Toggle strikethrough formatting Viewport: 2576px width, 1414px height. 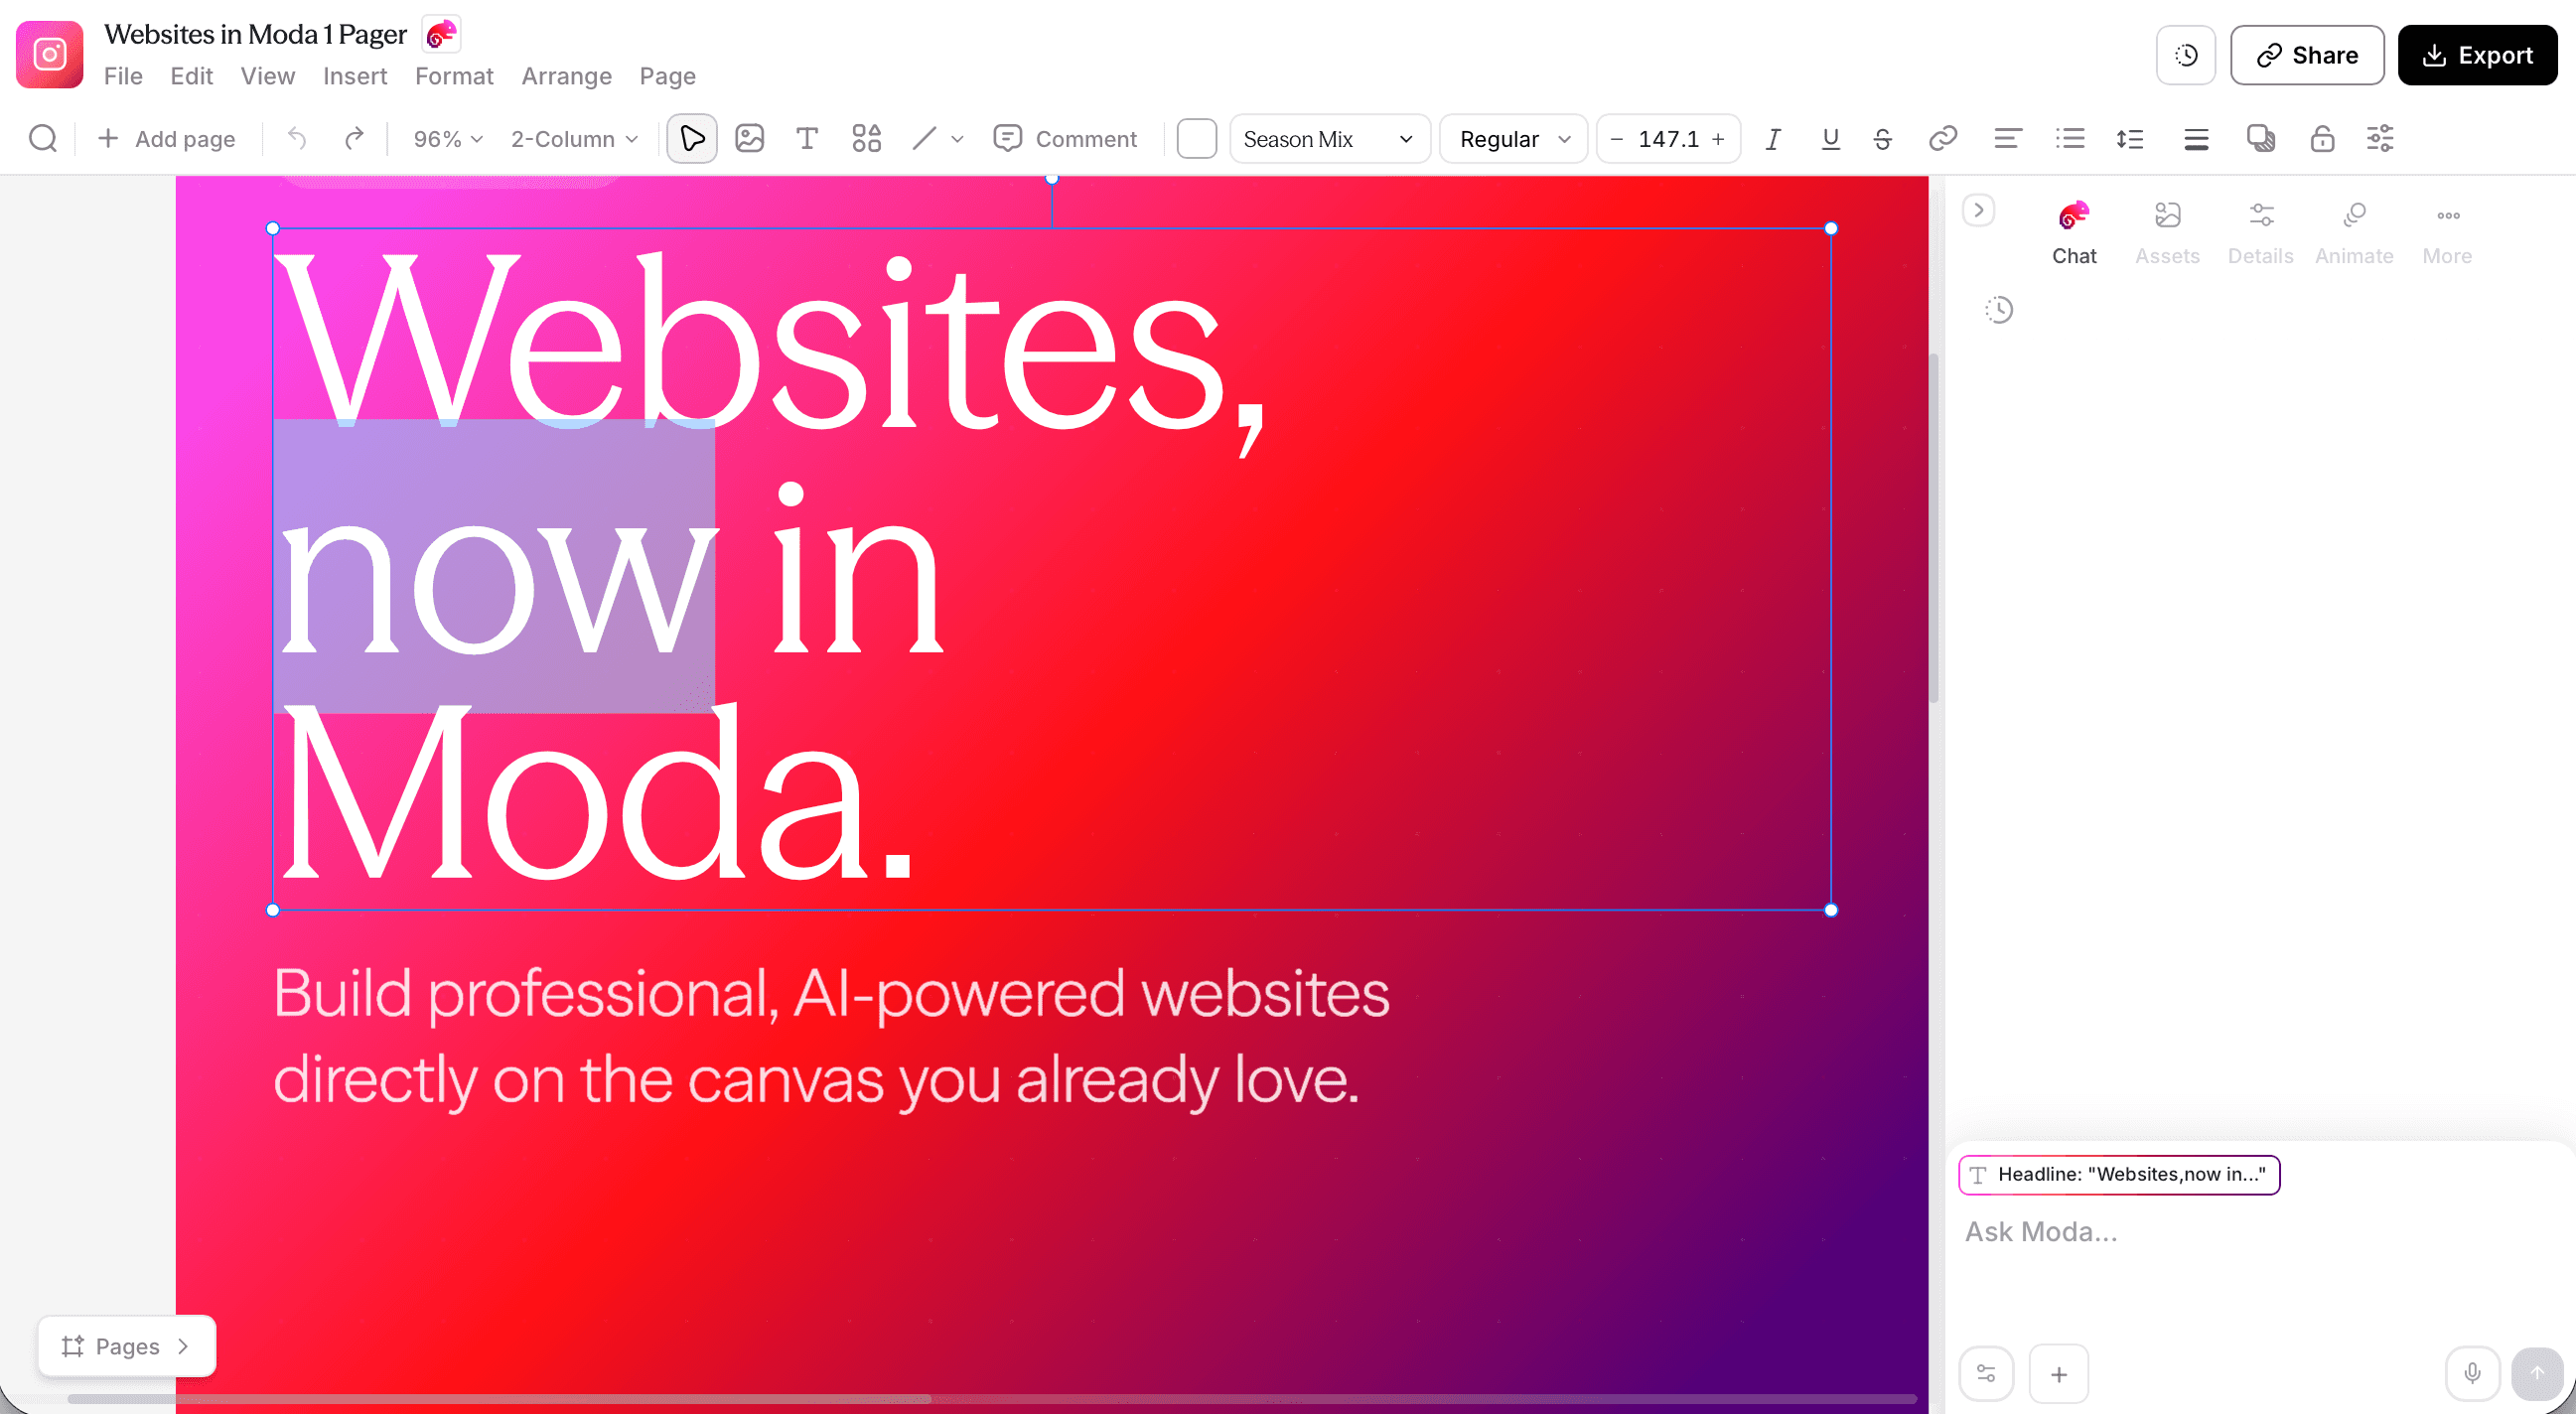(1882, 139)
